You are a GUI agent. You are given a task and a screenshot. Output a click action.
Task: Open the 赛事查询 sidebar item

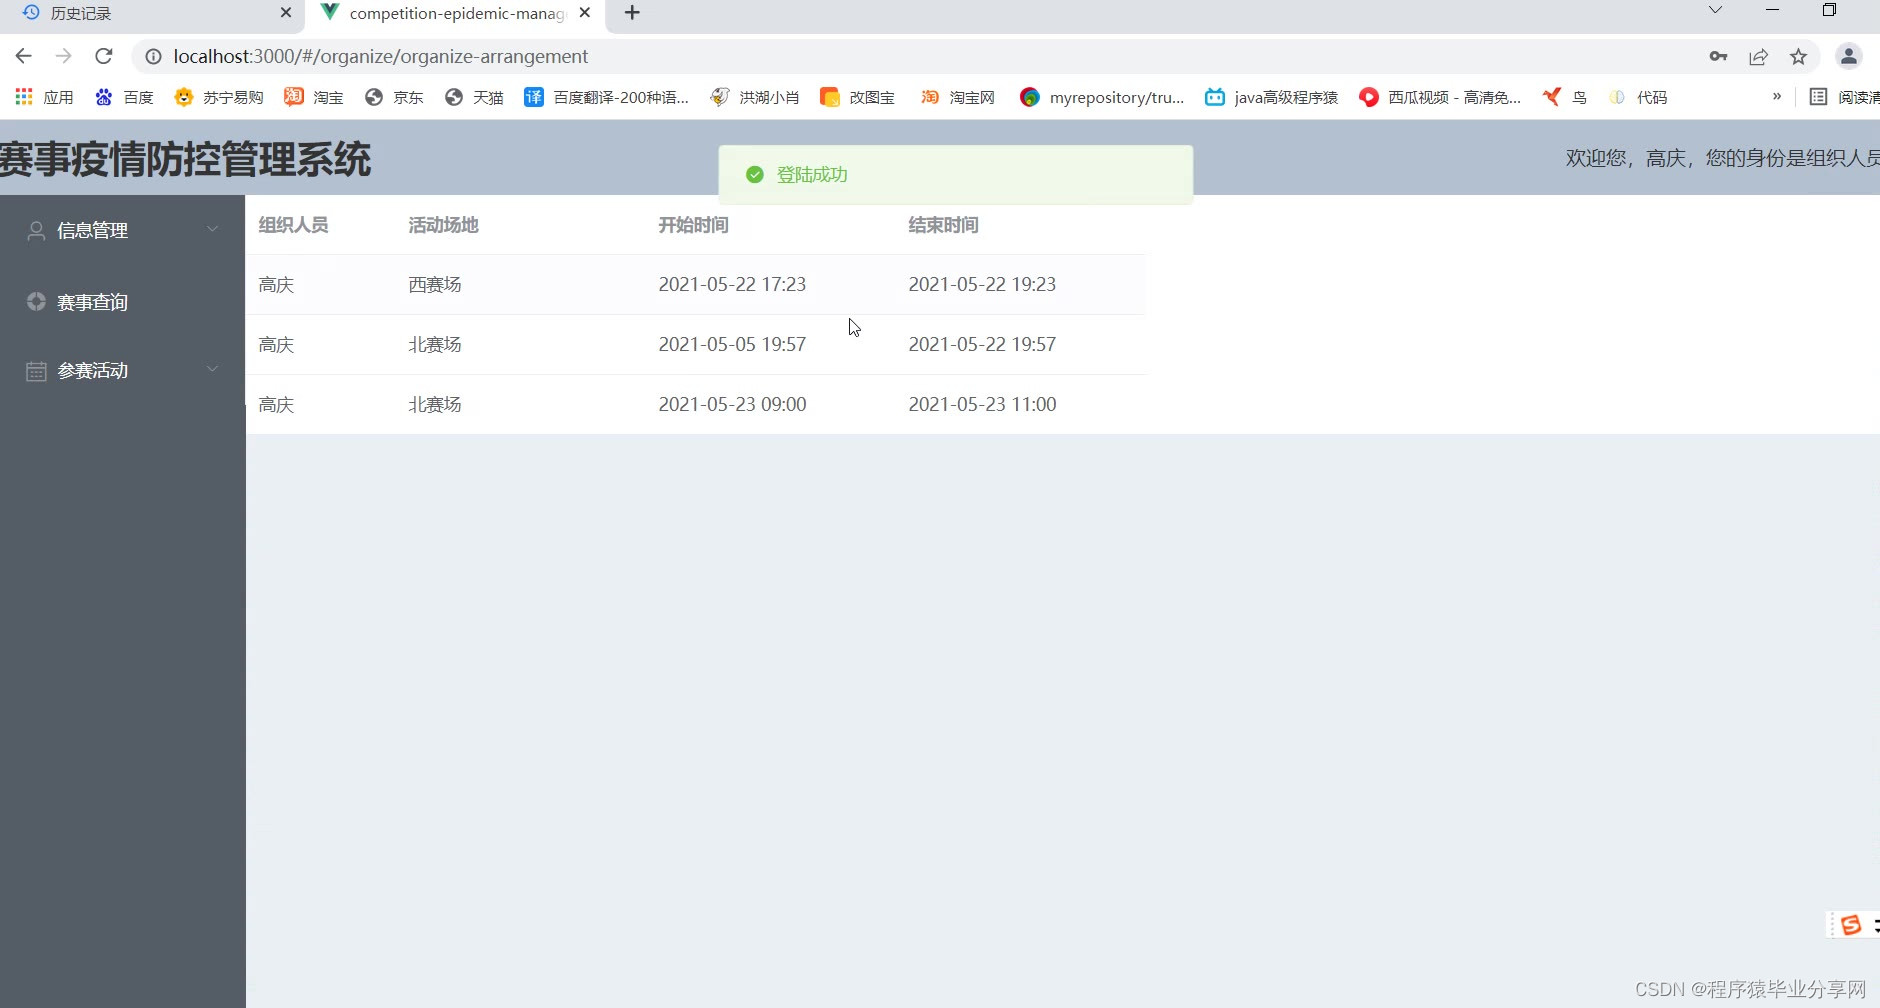[x=122, y=302]
